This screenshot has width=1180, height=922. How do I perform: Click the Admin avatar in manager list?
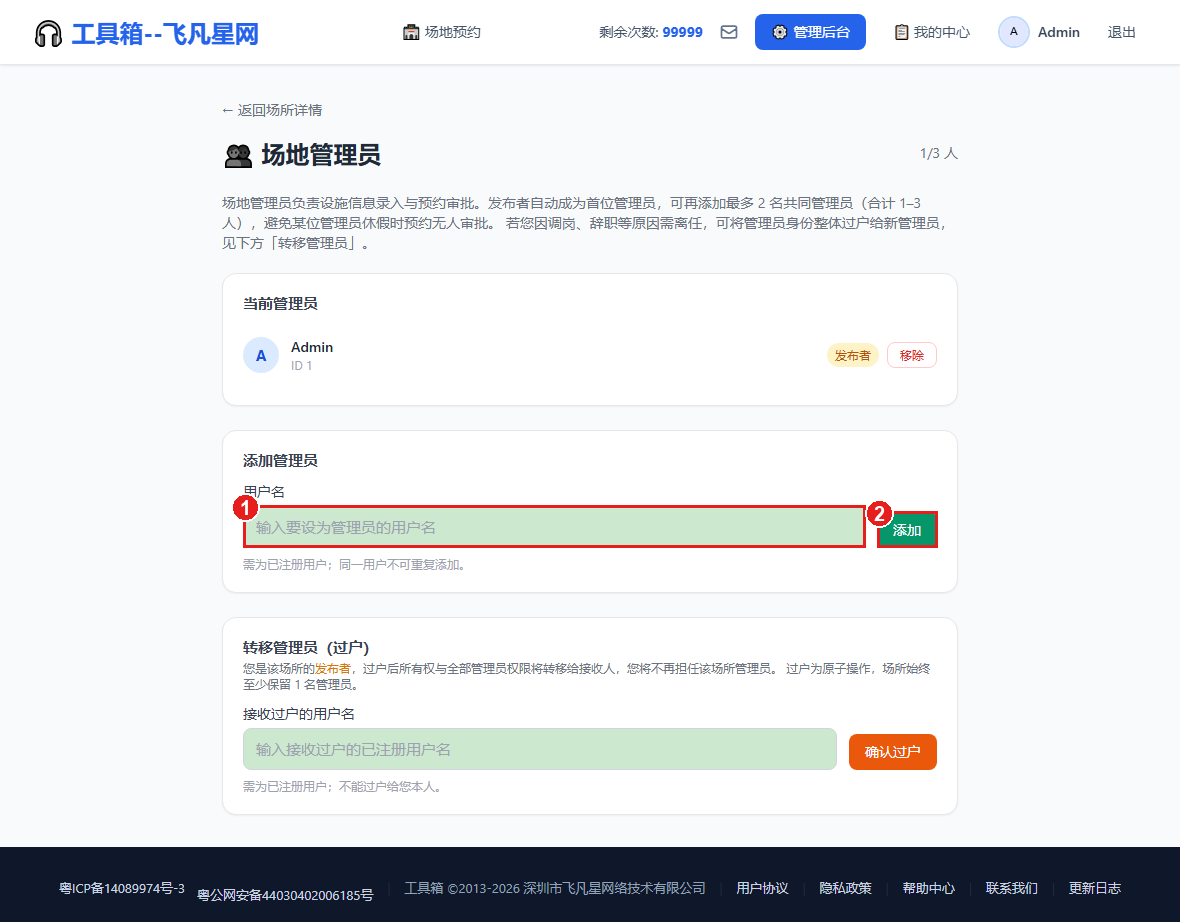(x=260, y=355)
